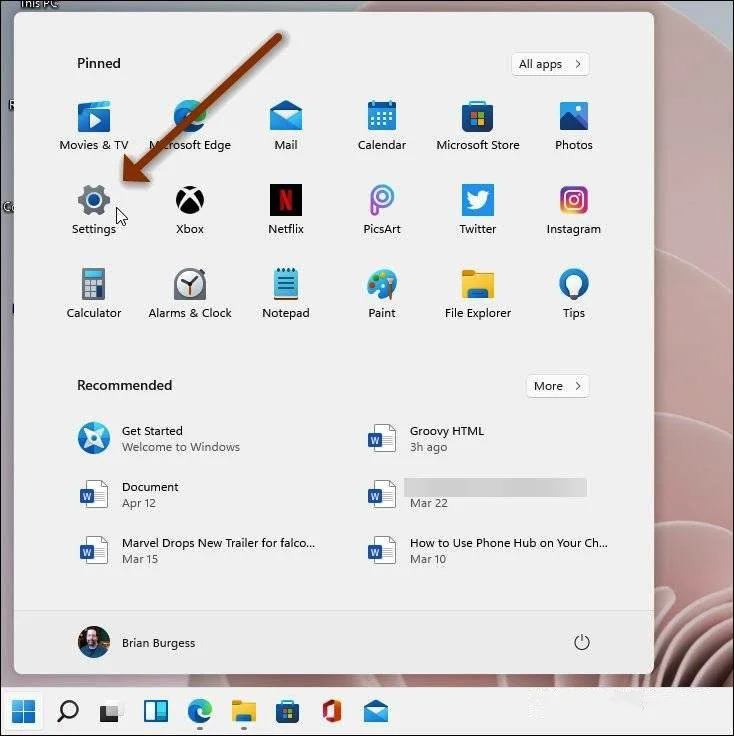This screenshot has width=734, height=736.
Task: Open the Twitter app
Action: tap(478, 209)
